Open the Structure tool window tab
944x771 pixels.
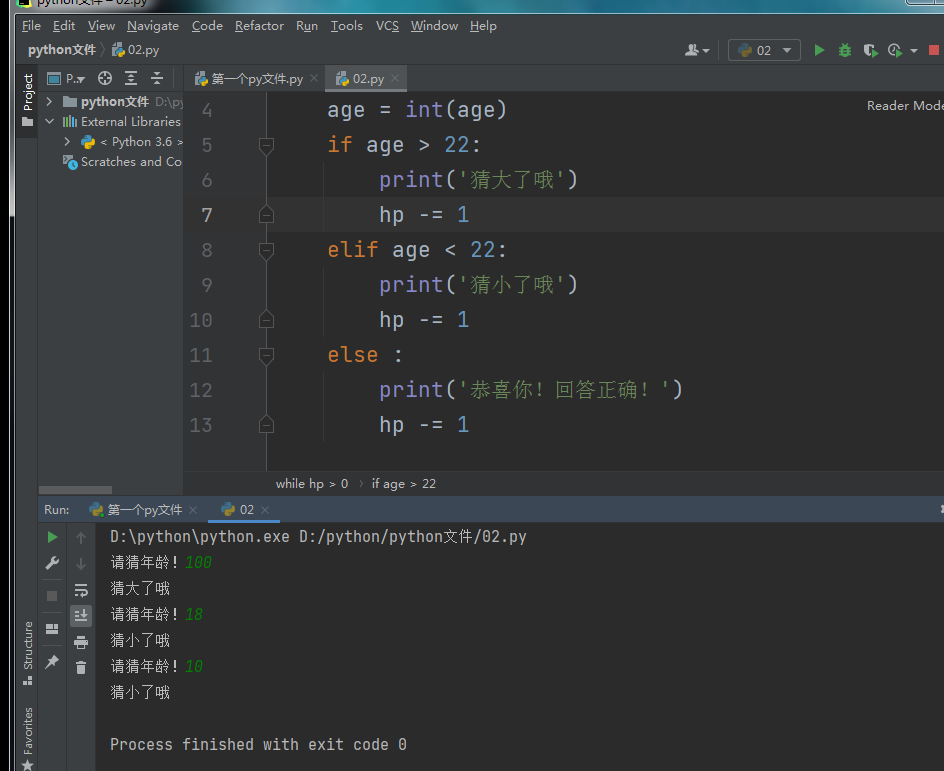28,653
